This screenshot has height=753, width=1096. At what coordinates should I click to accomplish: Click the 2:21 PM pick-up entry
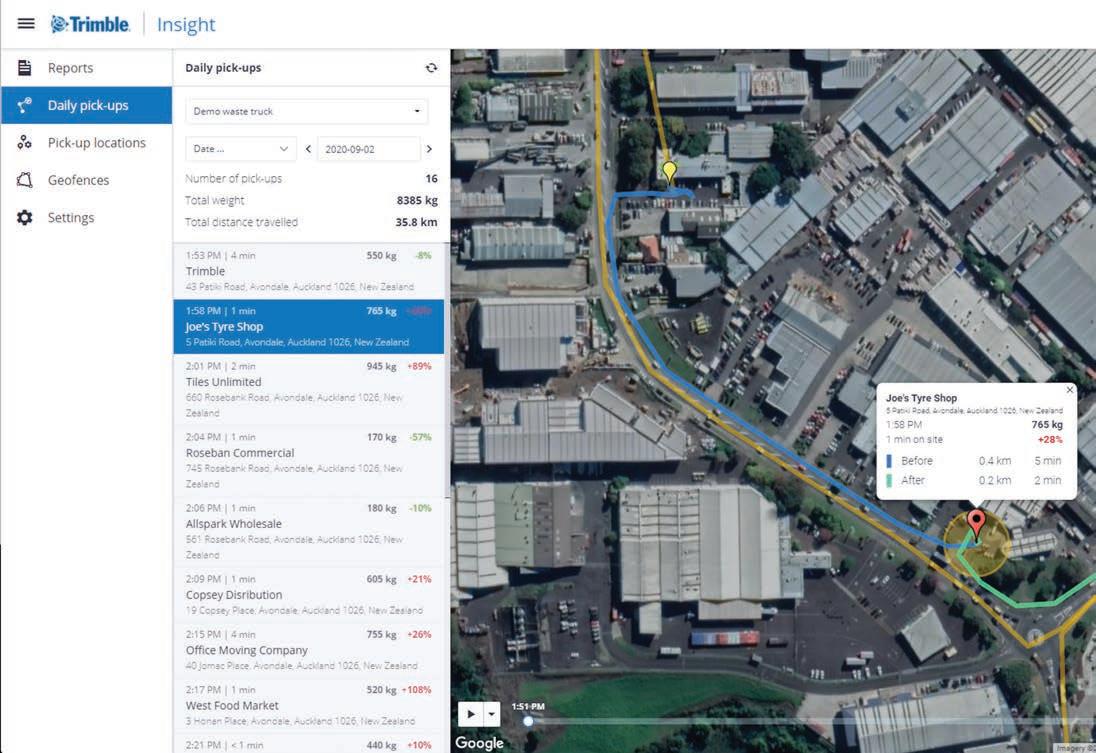click(308, 744)
